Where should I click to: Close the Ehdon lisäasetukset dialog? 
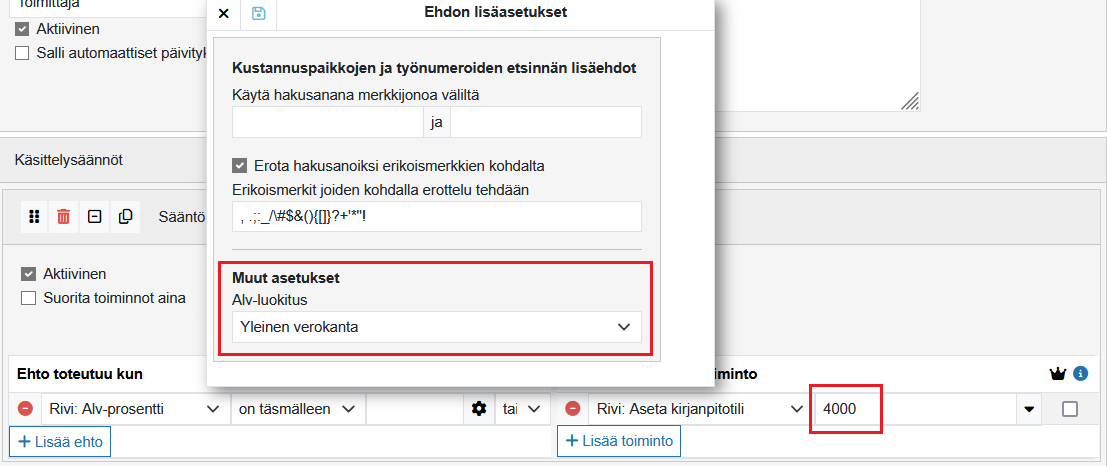coord(223,13)
